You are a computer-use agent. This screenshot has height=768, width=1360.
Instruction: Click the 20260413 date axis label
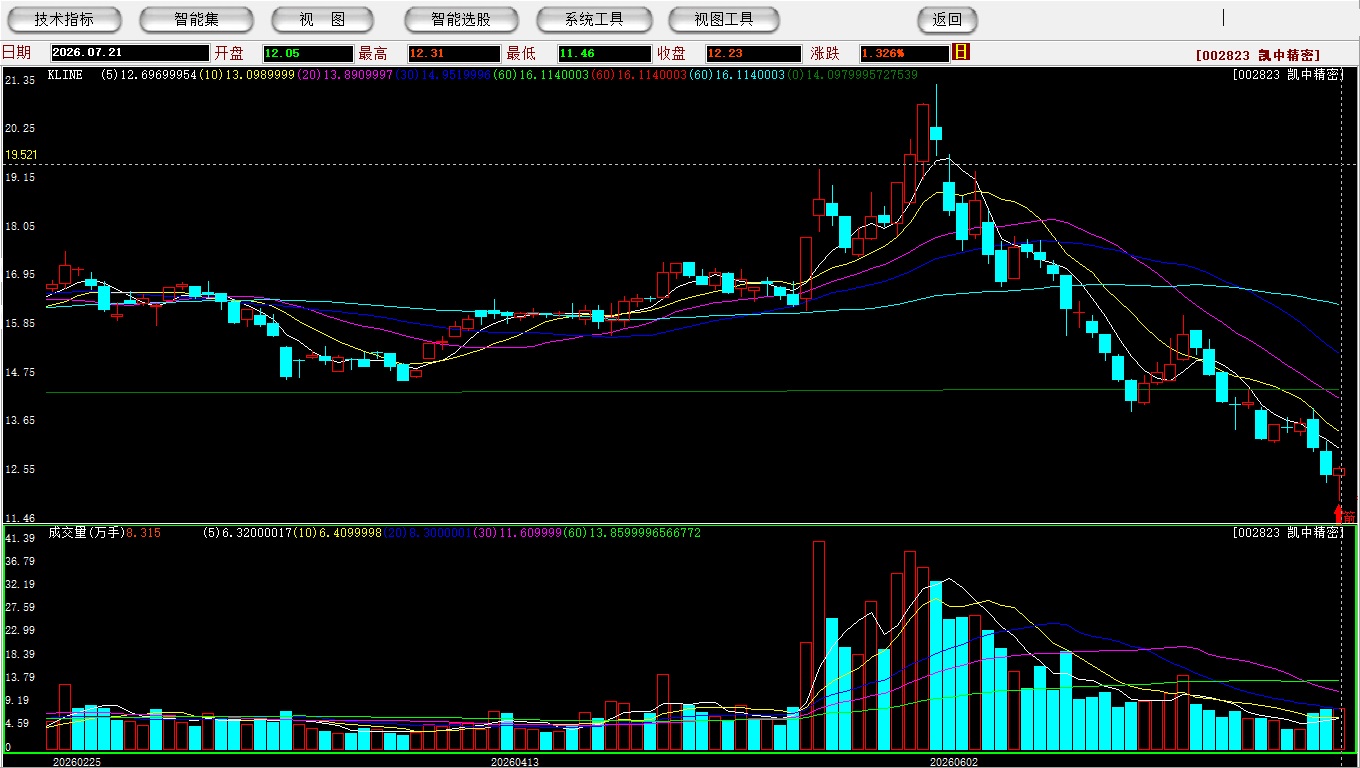pyautogui.click(x=514, y=761)
